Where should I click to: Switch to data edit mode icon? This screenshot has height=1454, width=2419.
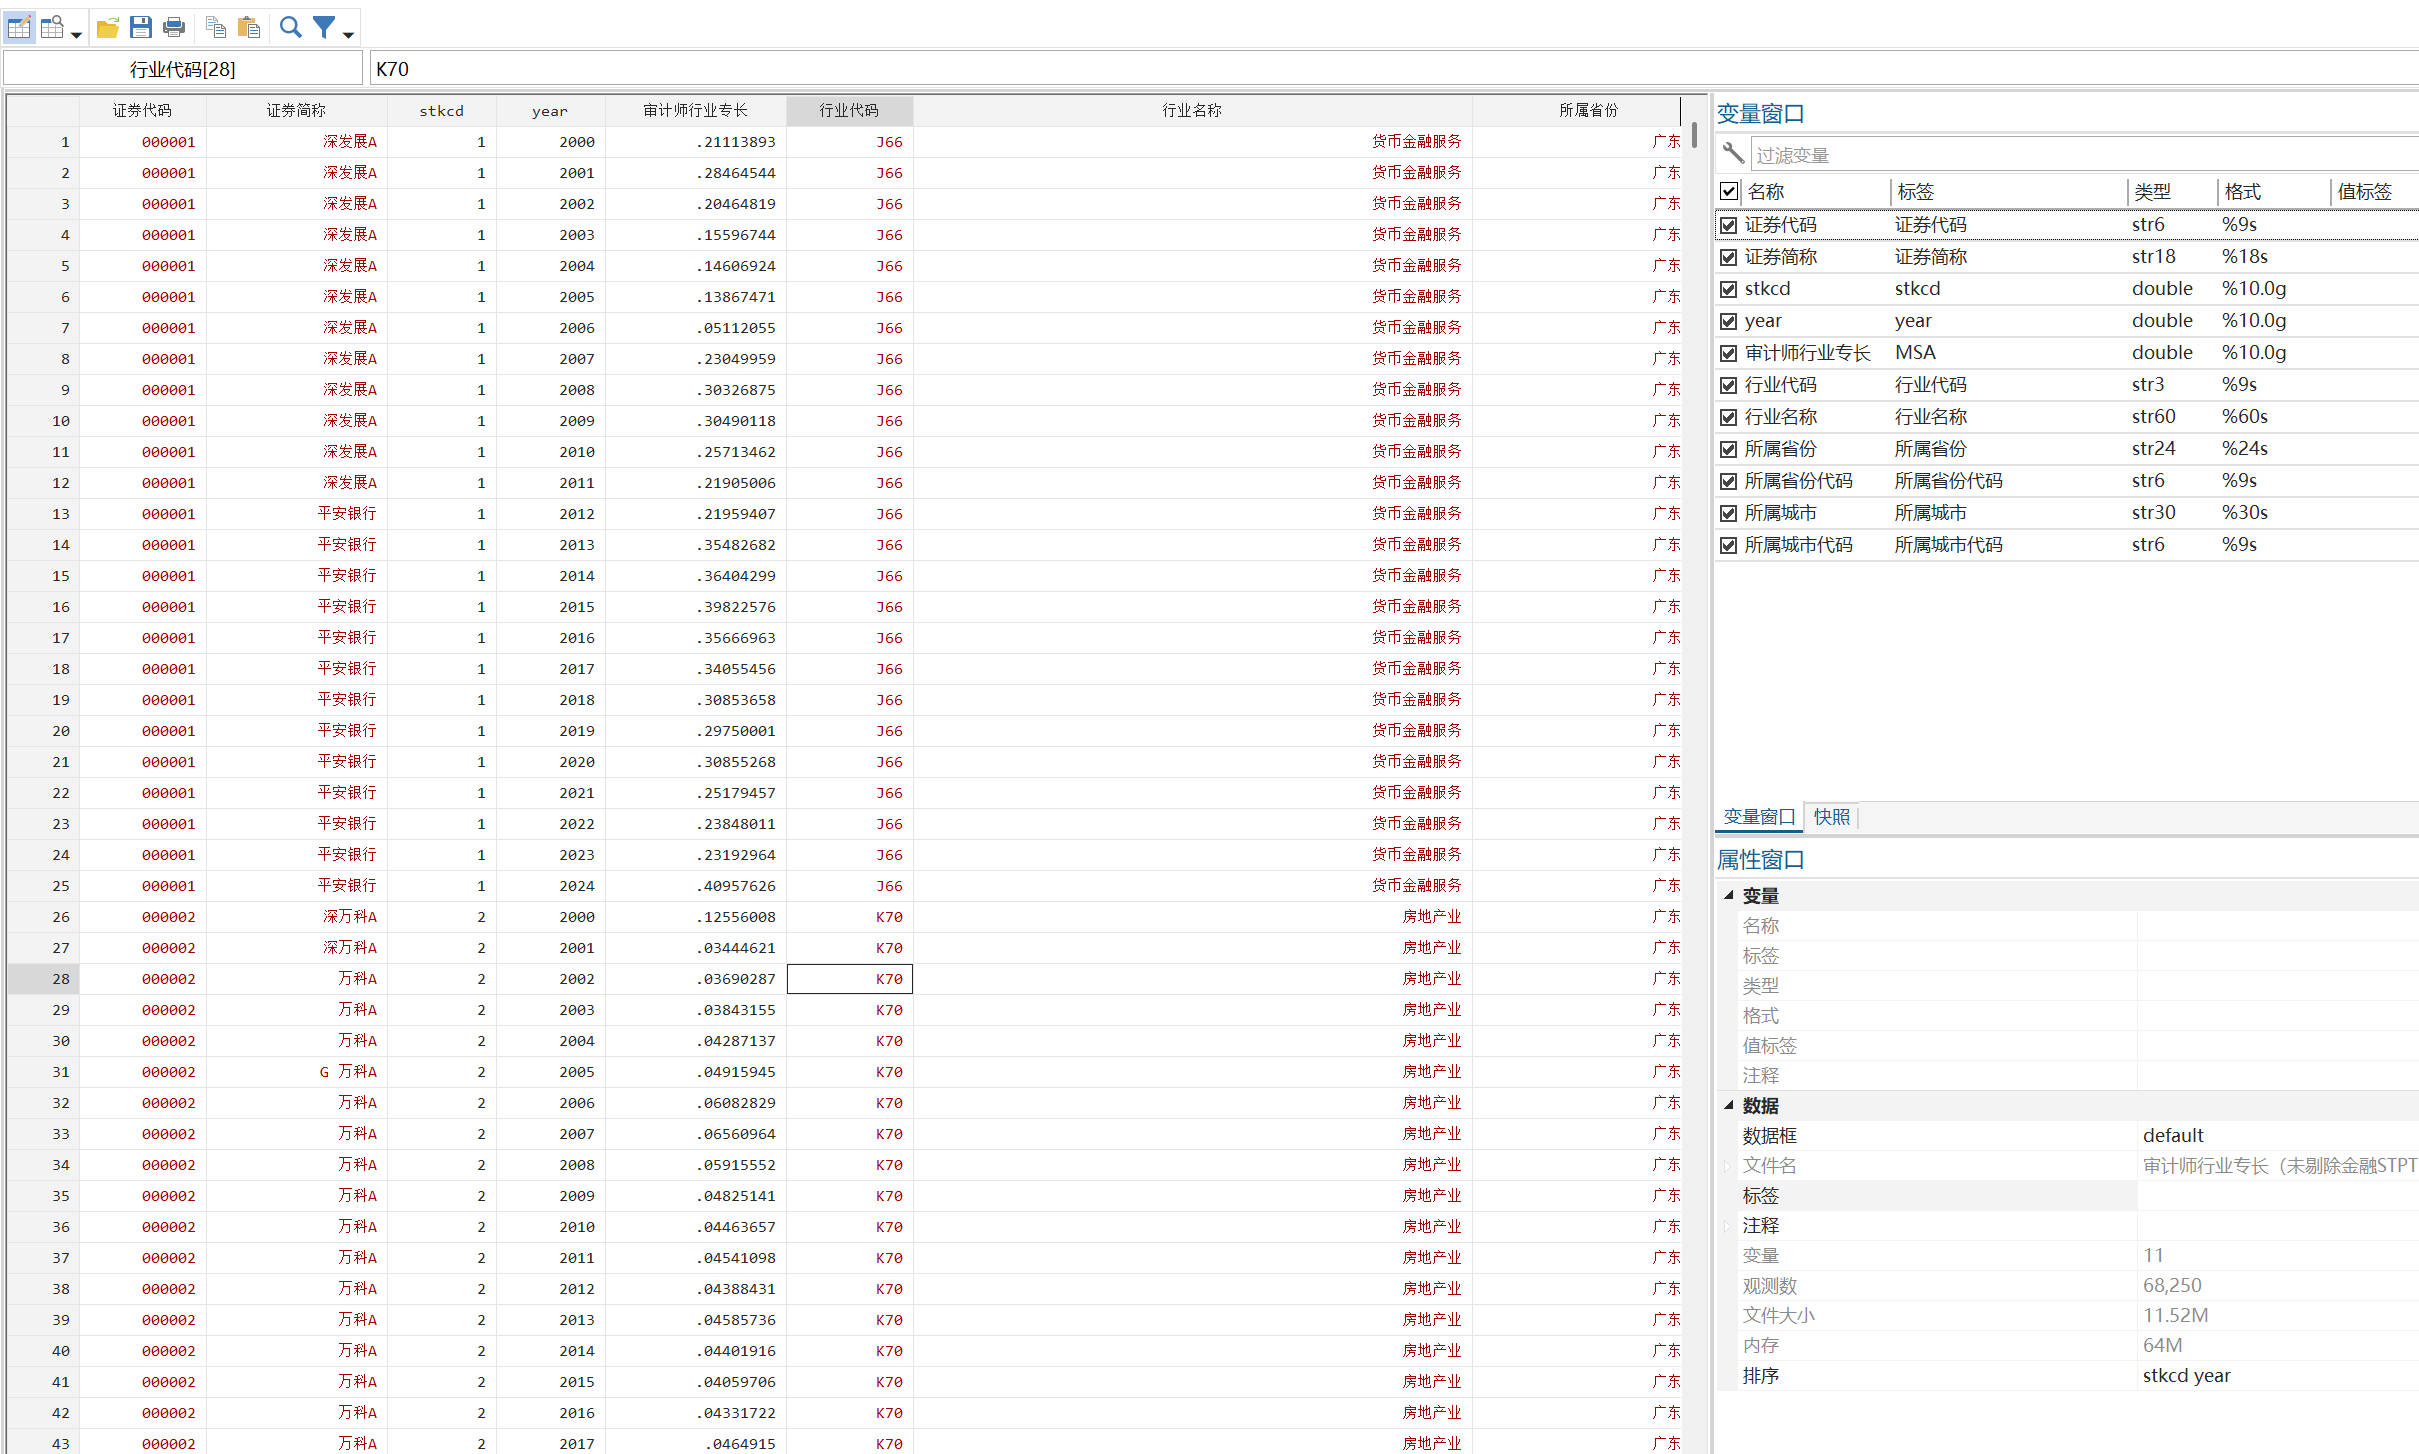[19, 27]
